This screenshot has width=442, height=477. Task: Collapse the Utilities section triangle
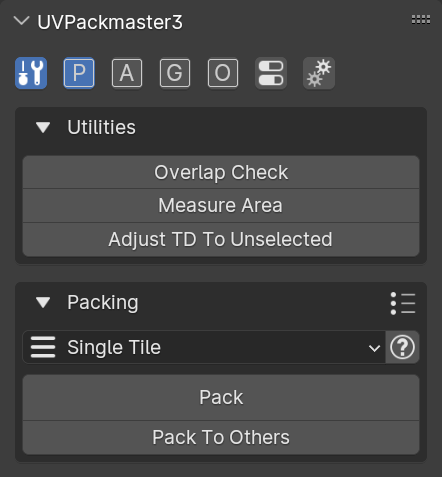43,127
